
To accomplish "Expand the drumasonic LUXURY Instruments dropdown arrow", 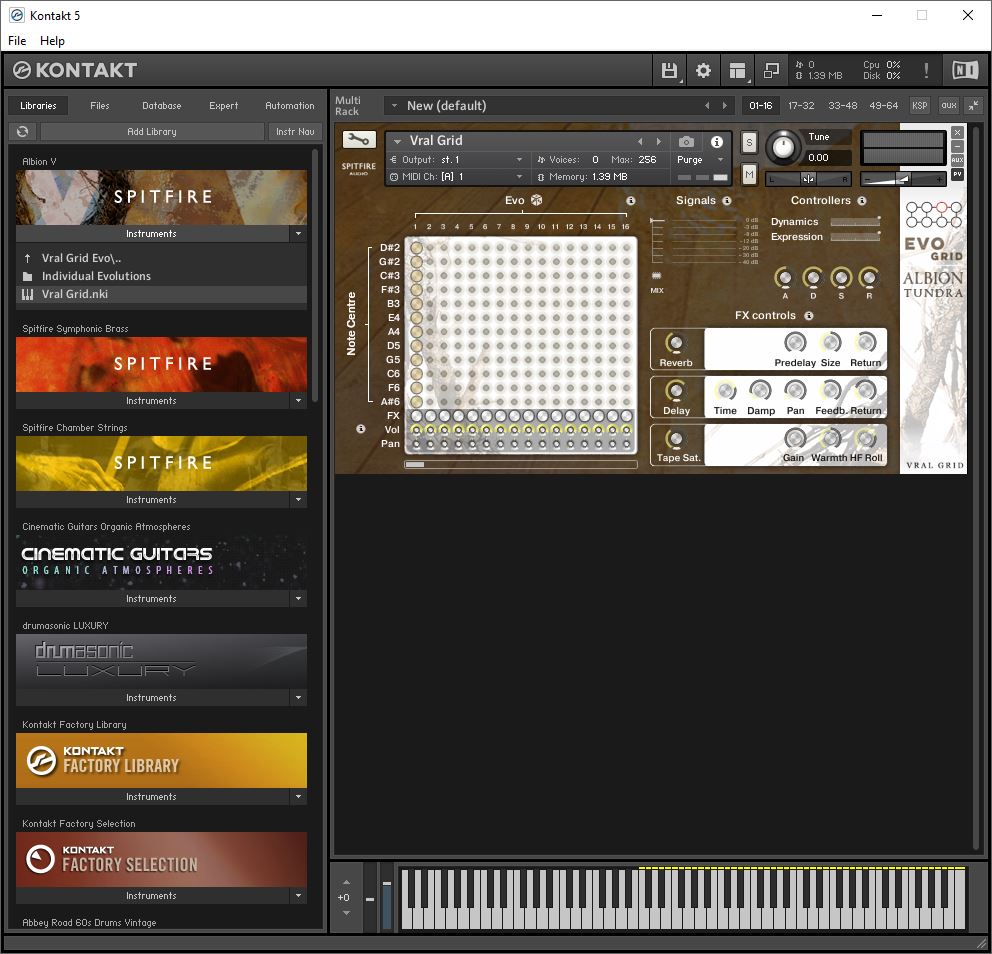I will [299, 698].
